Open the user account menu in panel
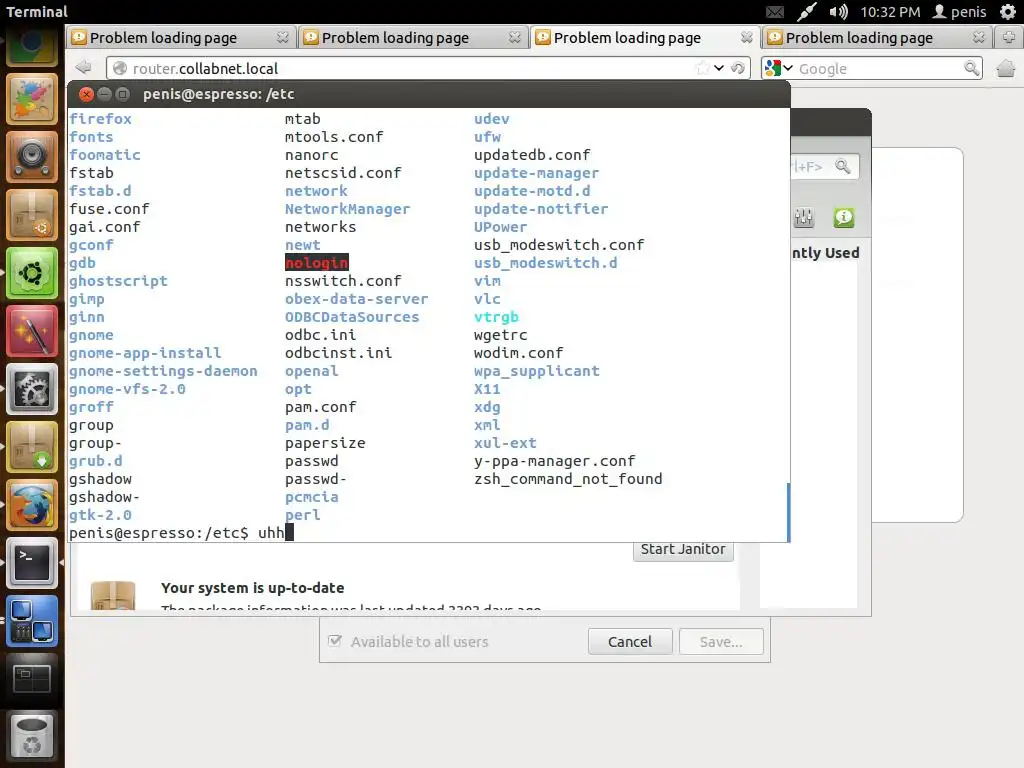Viewport: 1024px width, 768px height. [x=959, y=12]
